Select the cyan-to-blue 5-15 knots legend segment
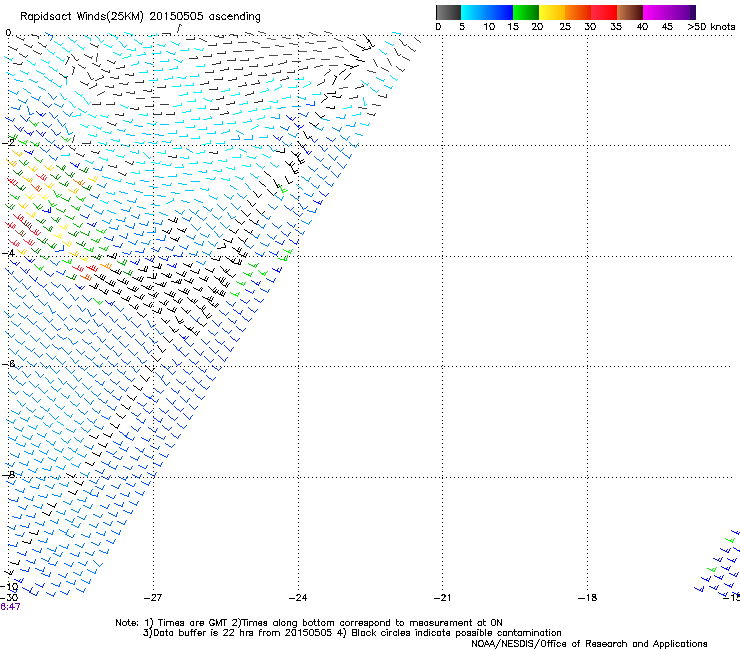 (x=487, y=12)
